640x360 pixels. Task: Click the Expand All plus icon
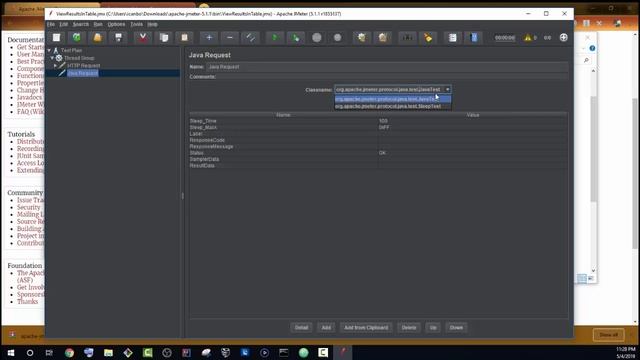pos(209,38)
